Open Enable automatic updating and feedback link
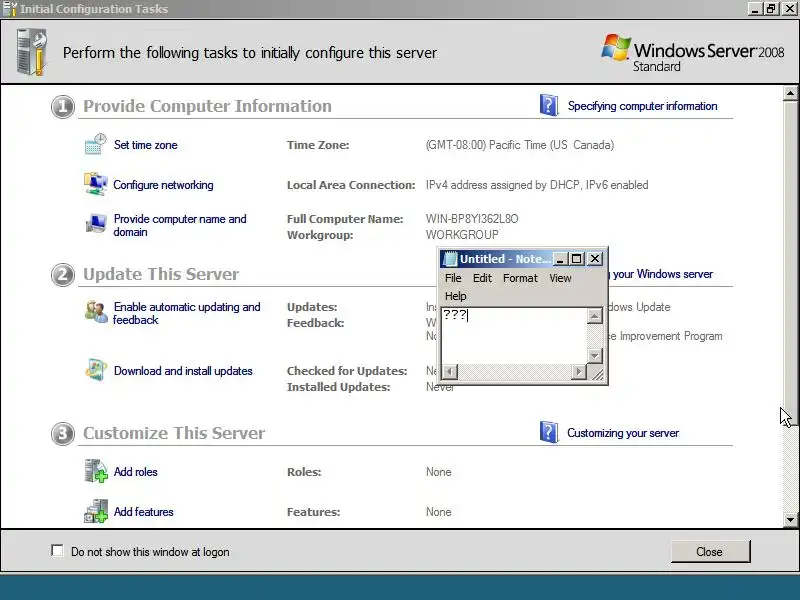The image size is (800, 600). tap(187, 313)
